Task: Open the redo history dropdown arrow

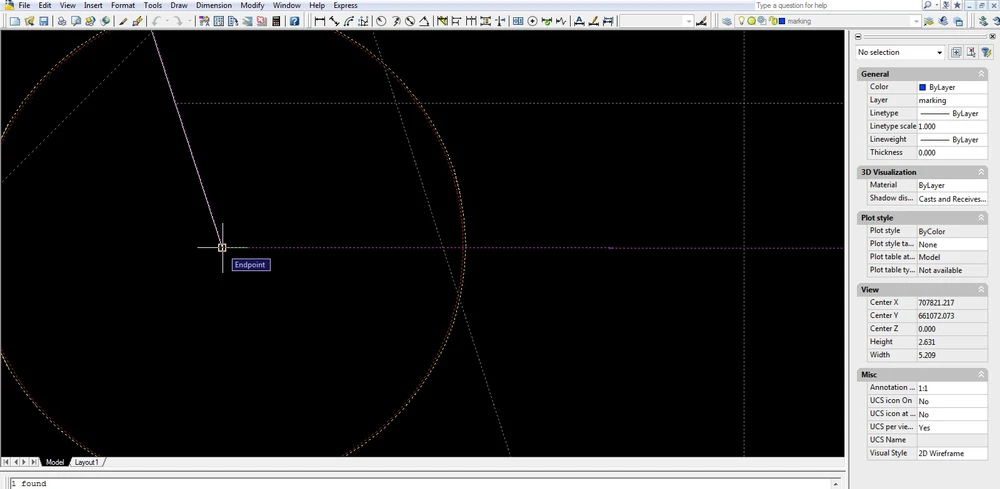Action: coord(189,21)
